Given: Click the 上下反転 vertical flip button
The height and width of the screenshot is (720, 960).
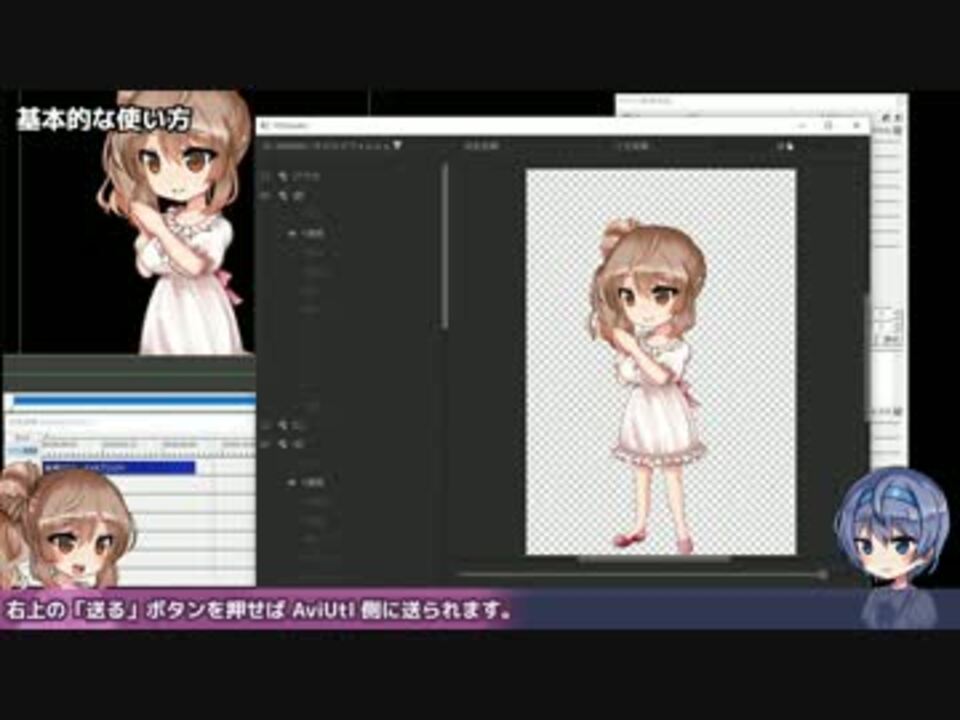Looking at the screenshot, I should coord(632,146).
